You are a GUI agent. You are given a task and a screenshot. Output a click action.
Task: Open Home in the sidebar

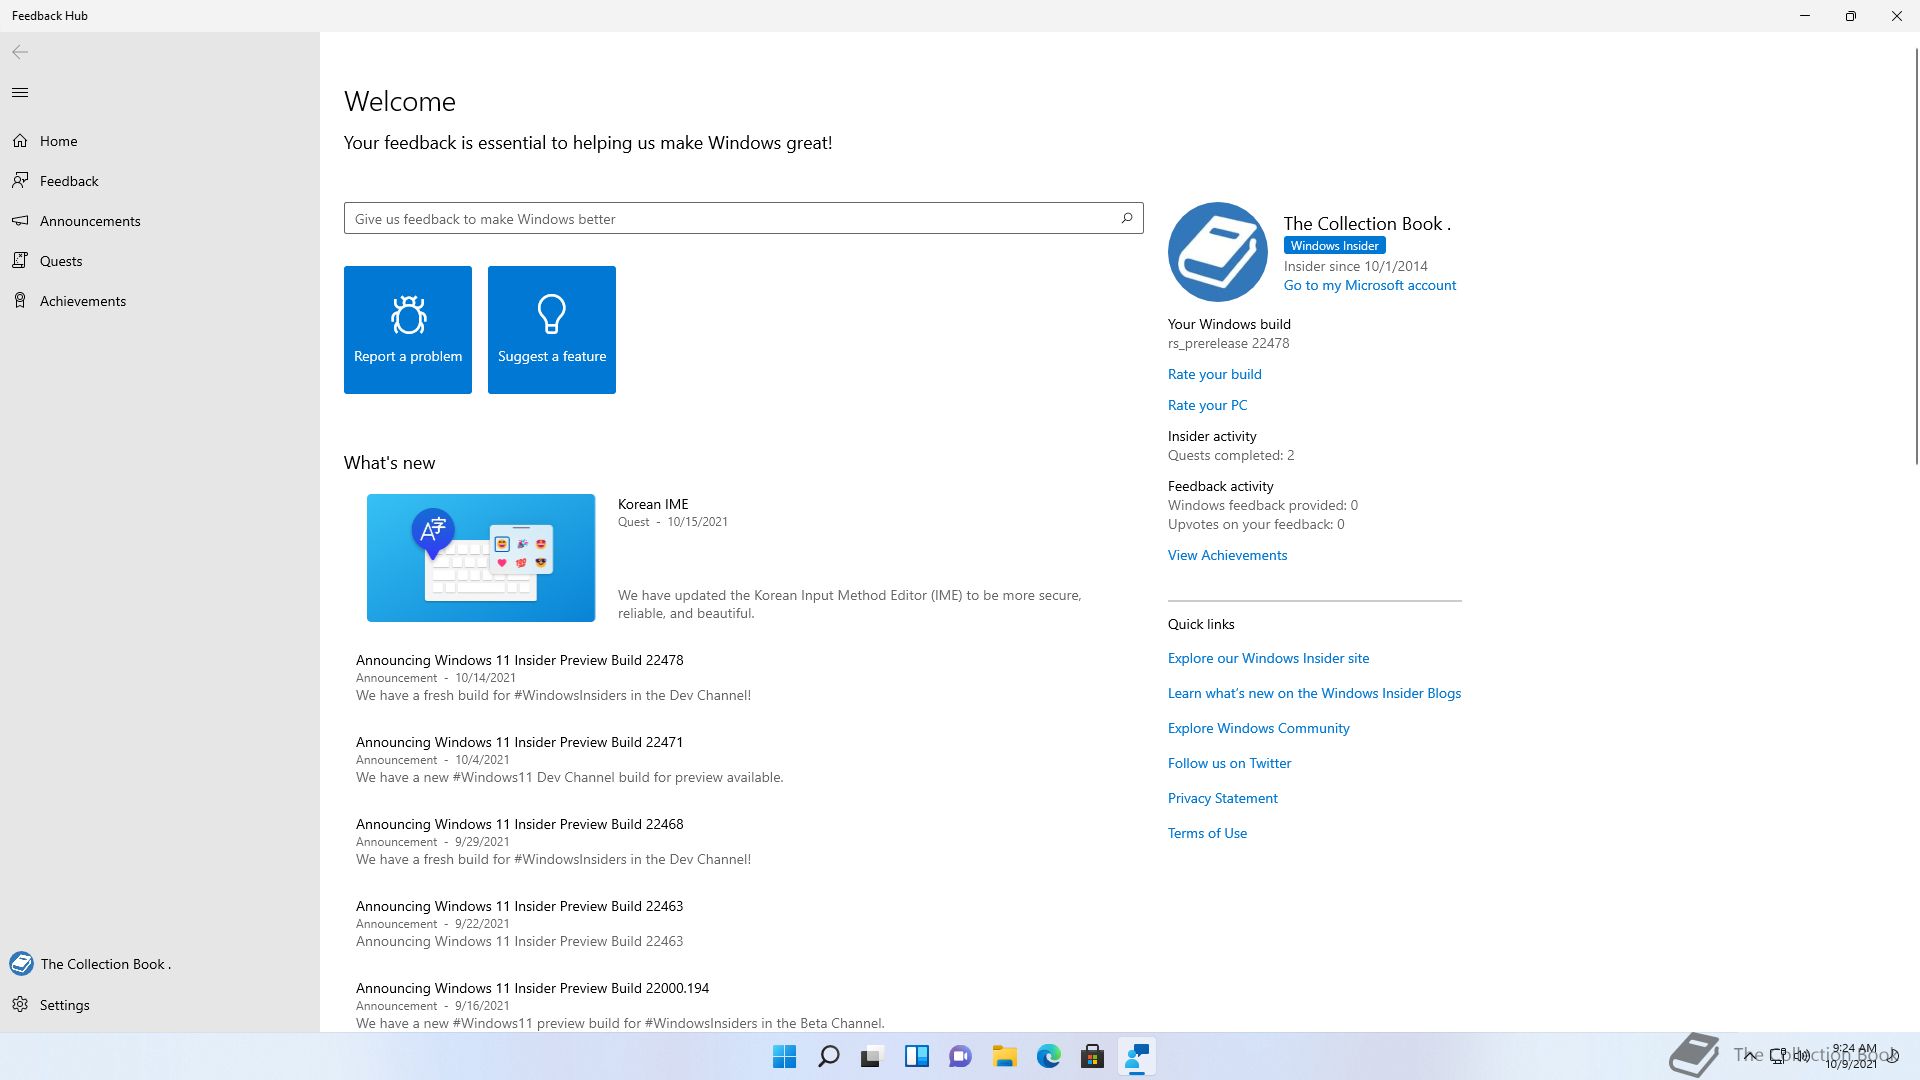coord(160,141)
